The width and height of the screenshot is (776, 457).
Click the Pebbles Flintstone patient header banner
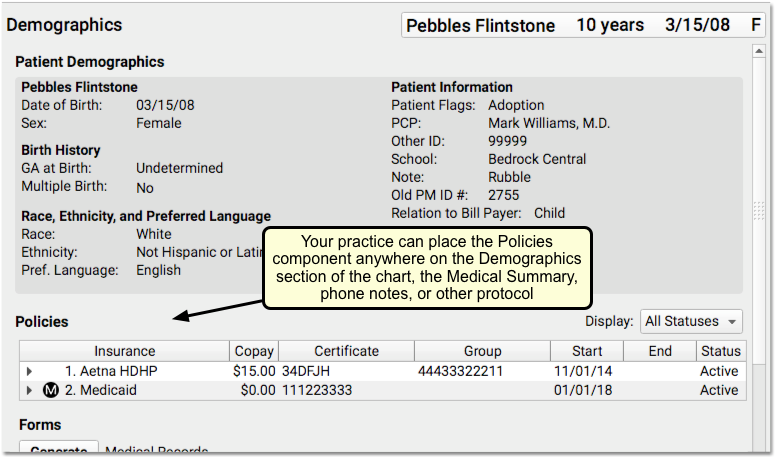click(x=583, y=25)
